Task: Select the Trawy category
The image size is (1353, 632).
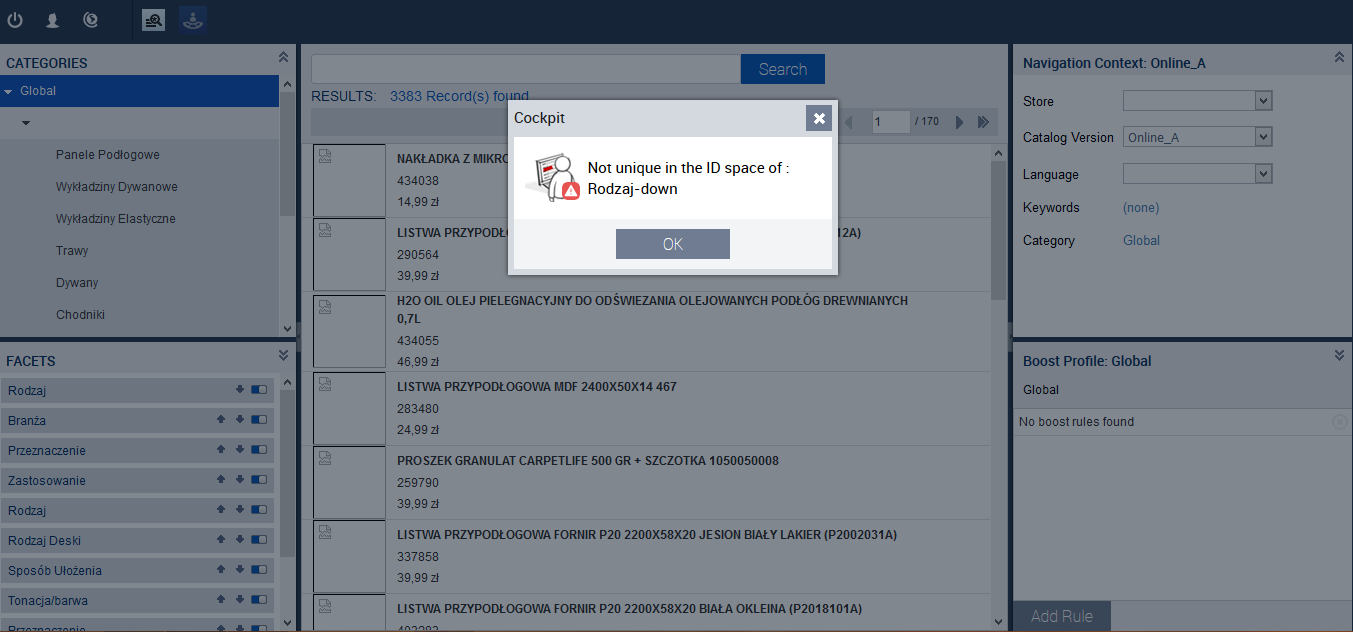Action: pos(72,251)
